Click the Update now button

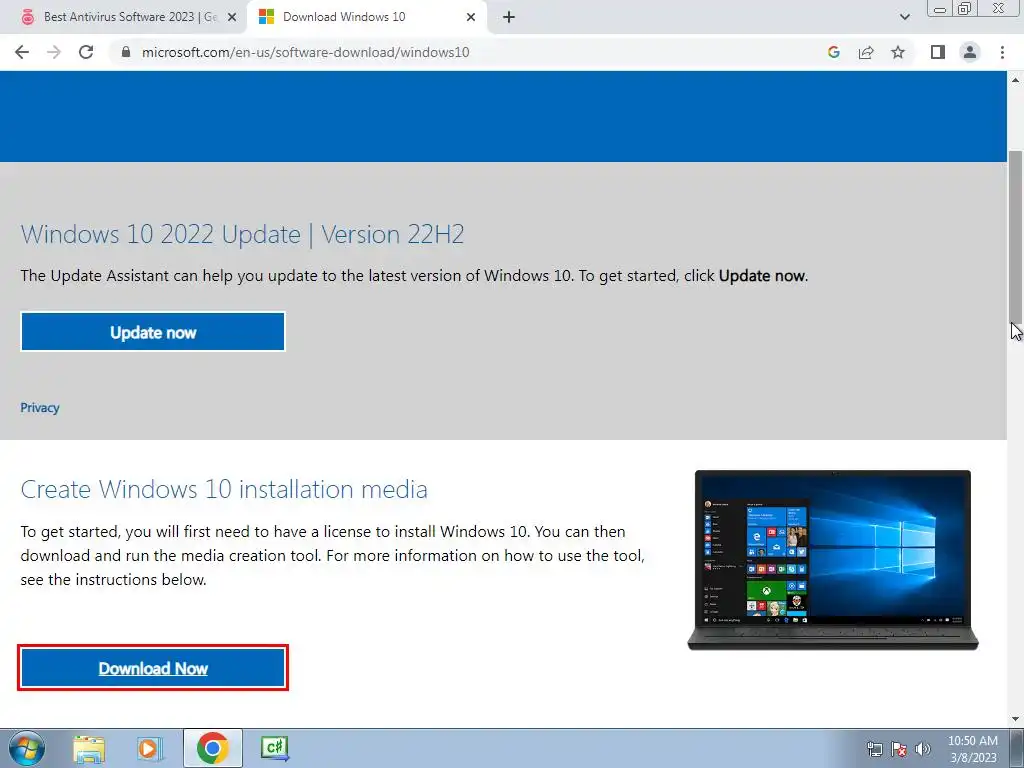click(x=153, y=332)
